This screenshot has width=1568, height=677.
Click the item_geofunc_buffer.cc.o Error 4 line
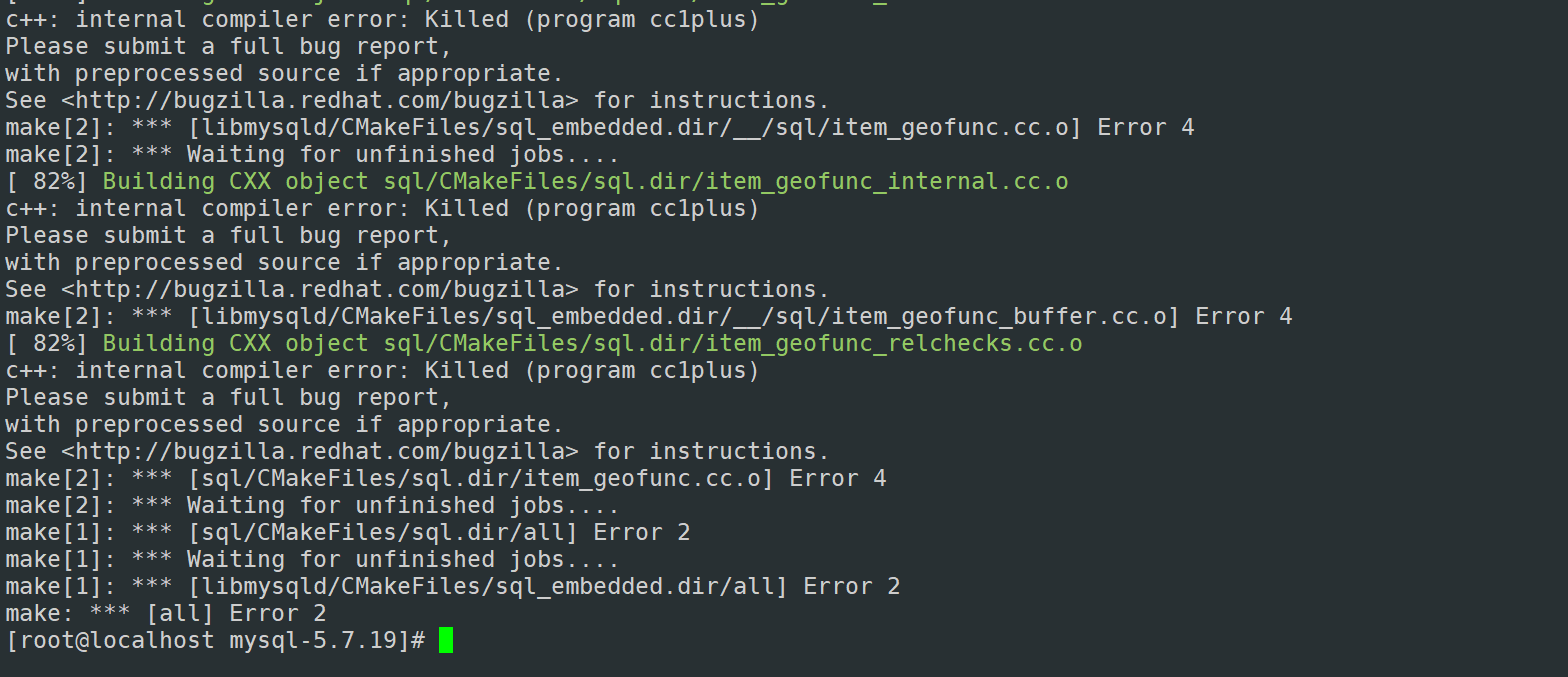(649, 316)
